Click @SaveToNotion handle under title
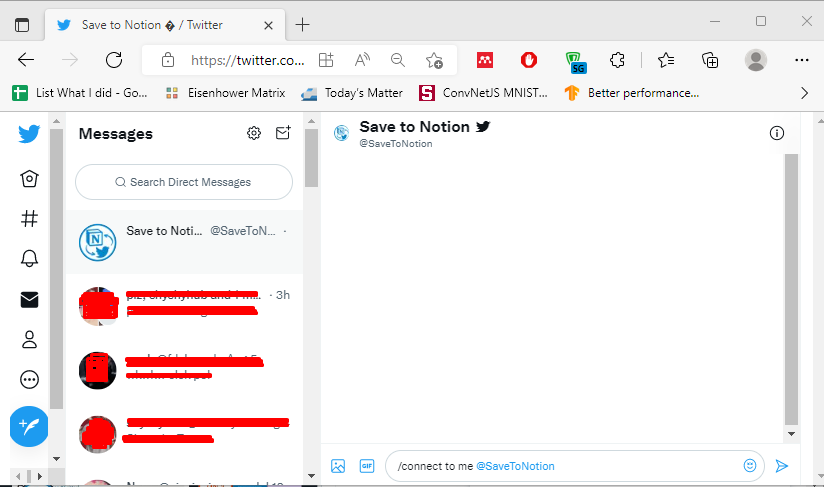Screen dimensions: 824x487 pyautogui.click(x=396, y=143)
